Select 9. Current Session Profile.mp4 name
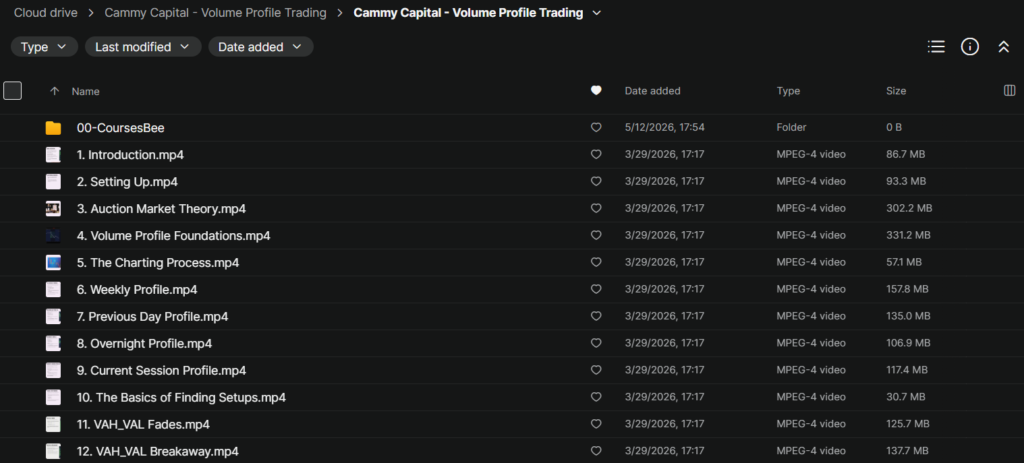 point(161,370)
